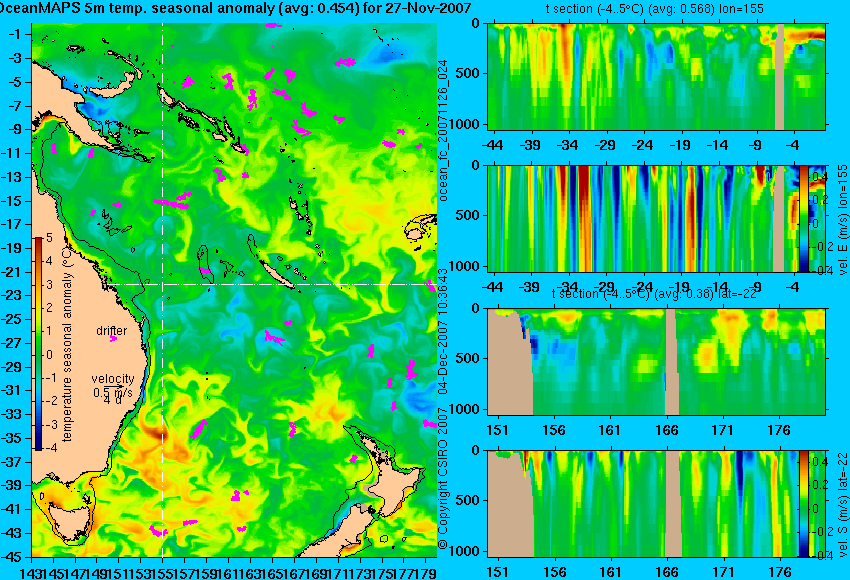The image size is (850, 580).
Task: Click the '0.5 m/s' velocity scale text
Action: pyautogui.click(x=113, y=392)
